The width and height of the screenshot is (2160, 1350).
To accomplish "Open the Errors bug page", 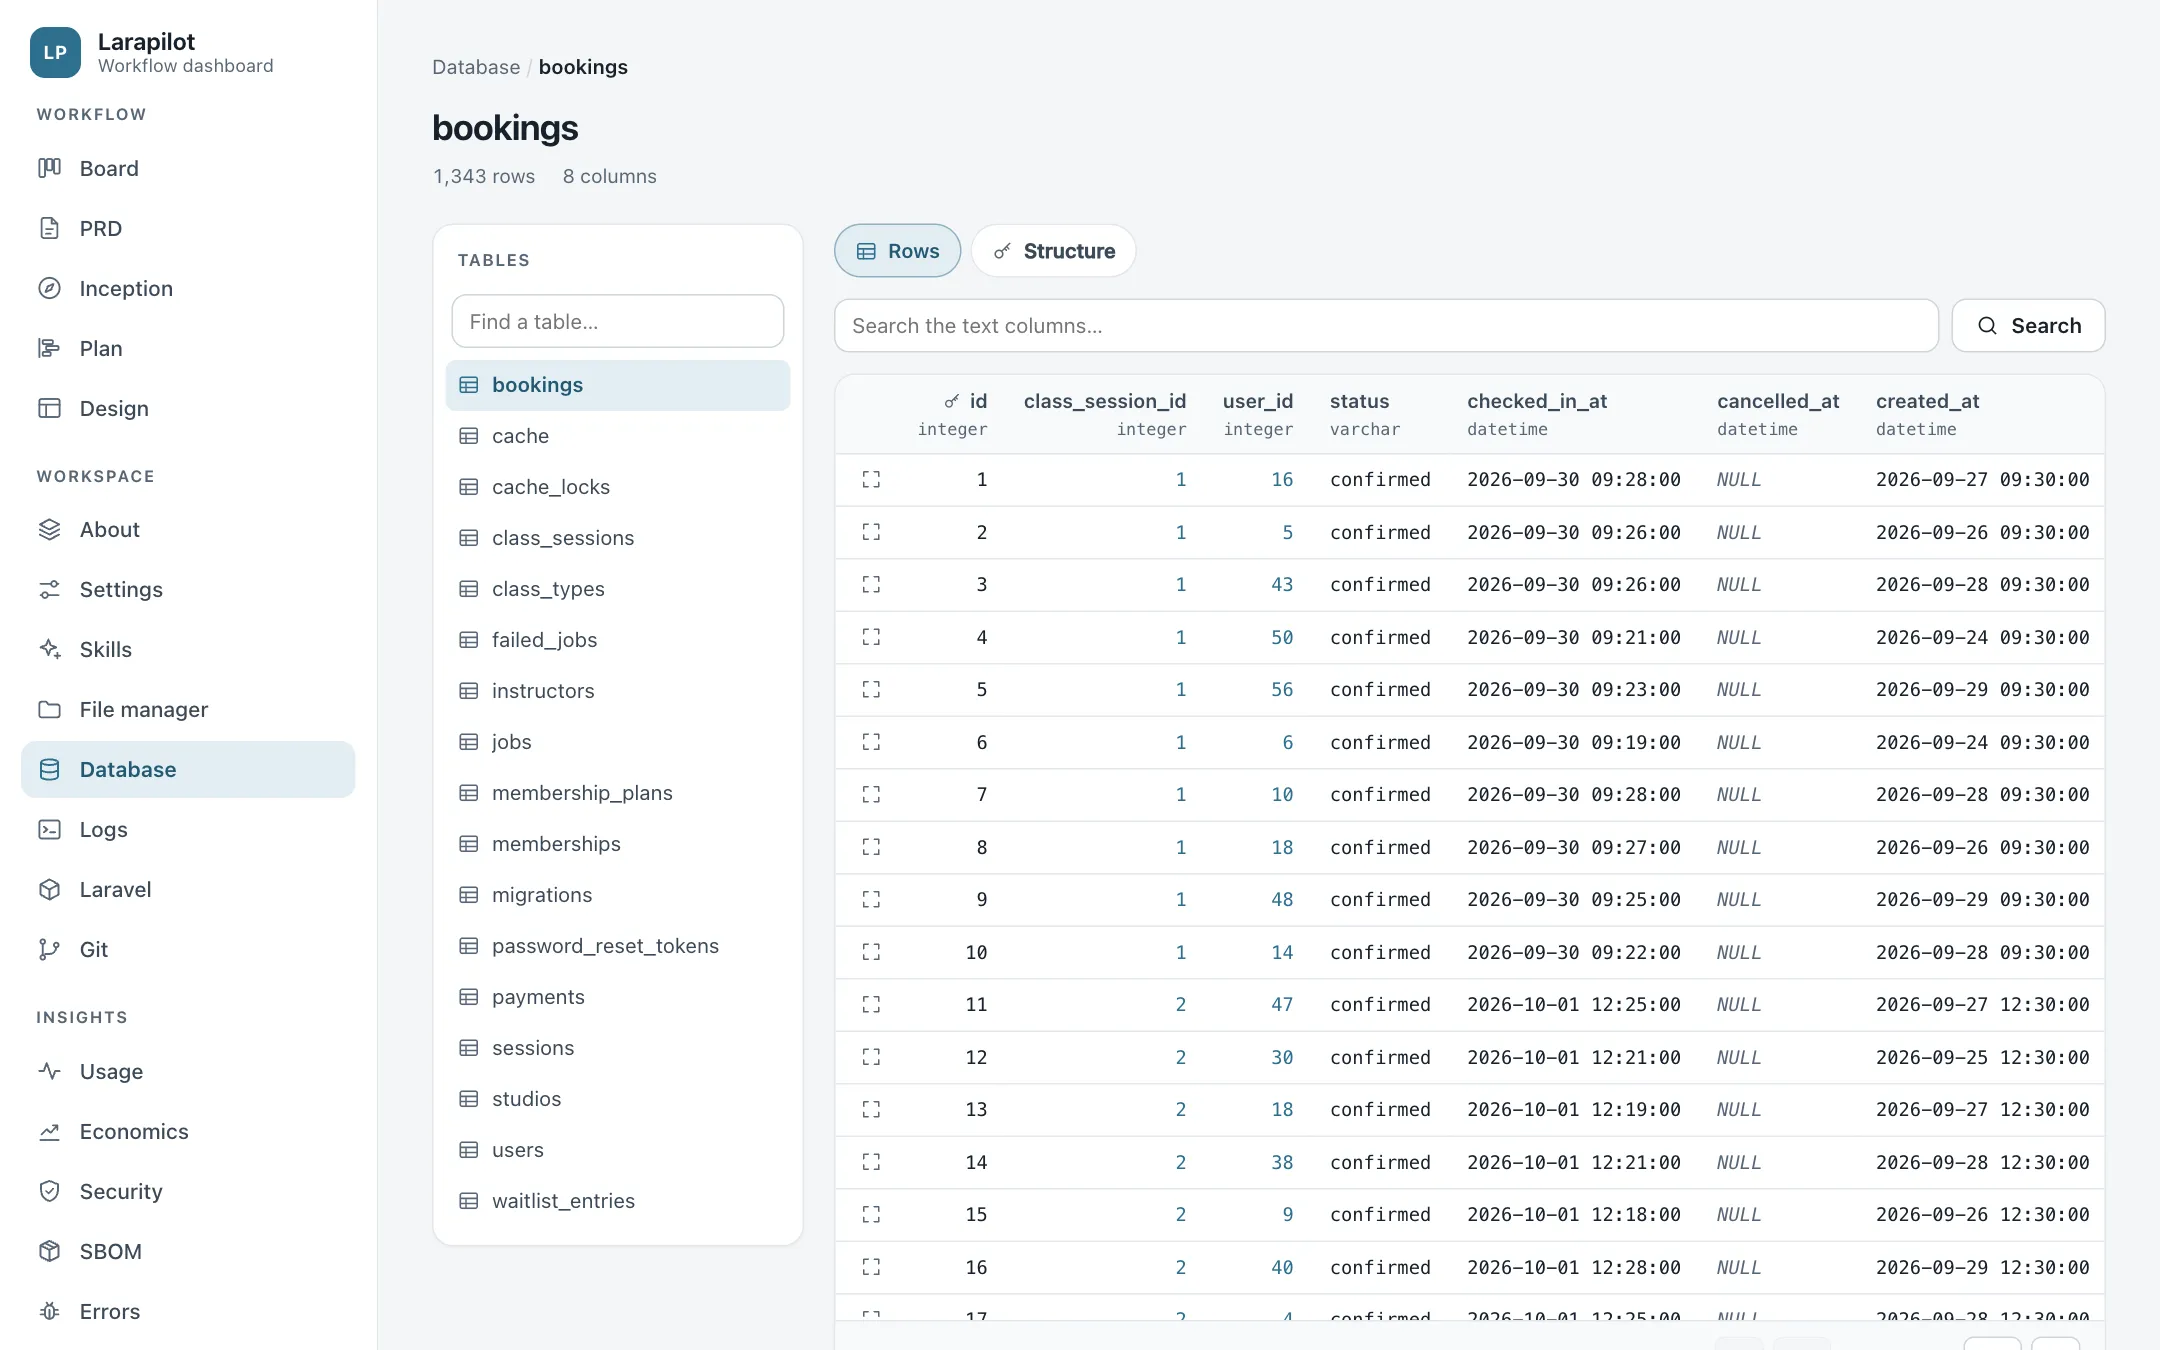I will (x=188, y=1311).
